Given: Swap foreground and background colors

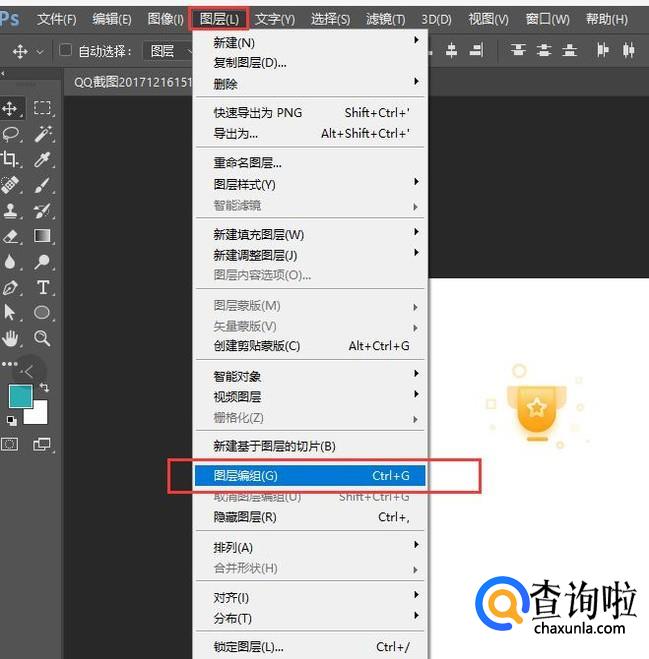Looking at the screenshot, I should tap(44, 387).
